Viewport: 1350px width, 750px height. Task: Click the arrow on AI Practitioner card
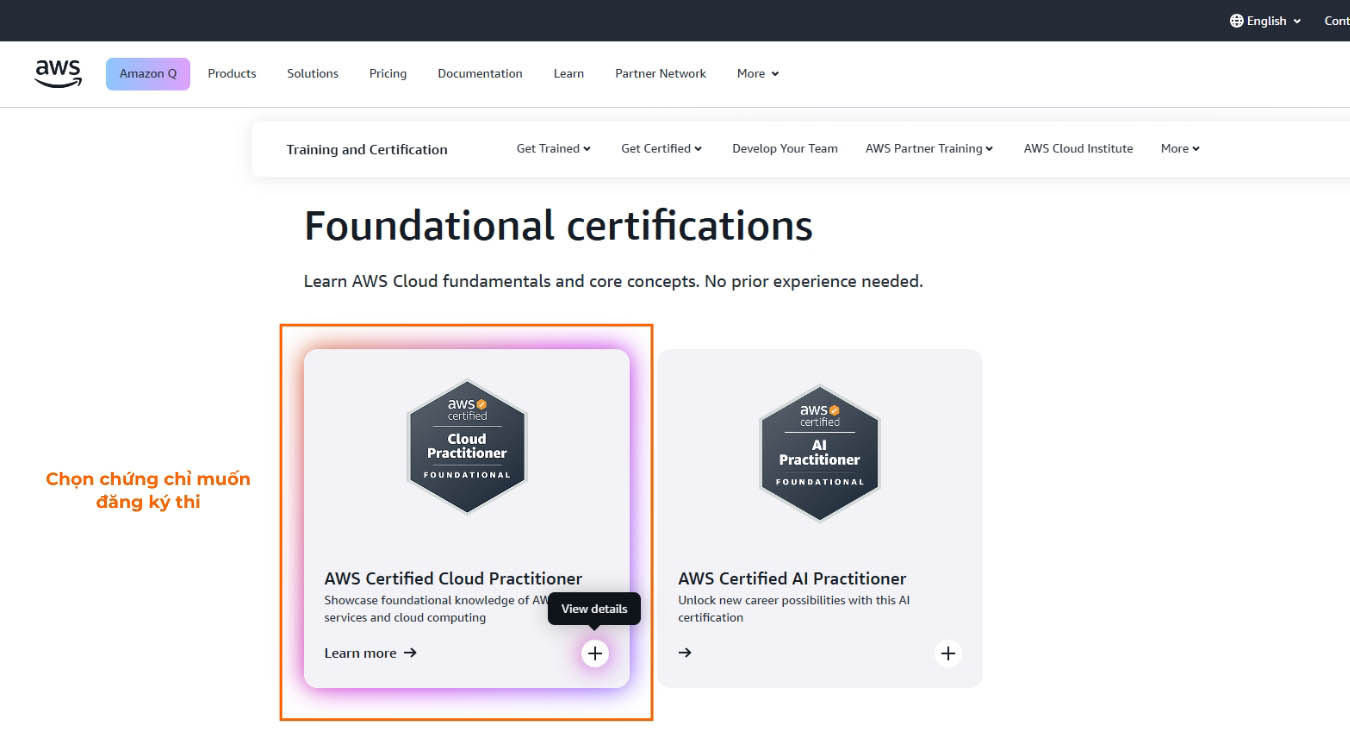685,653
